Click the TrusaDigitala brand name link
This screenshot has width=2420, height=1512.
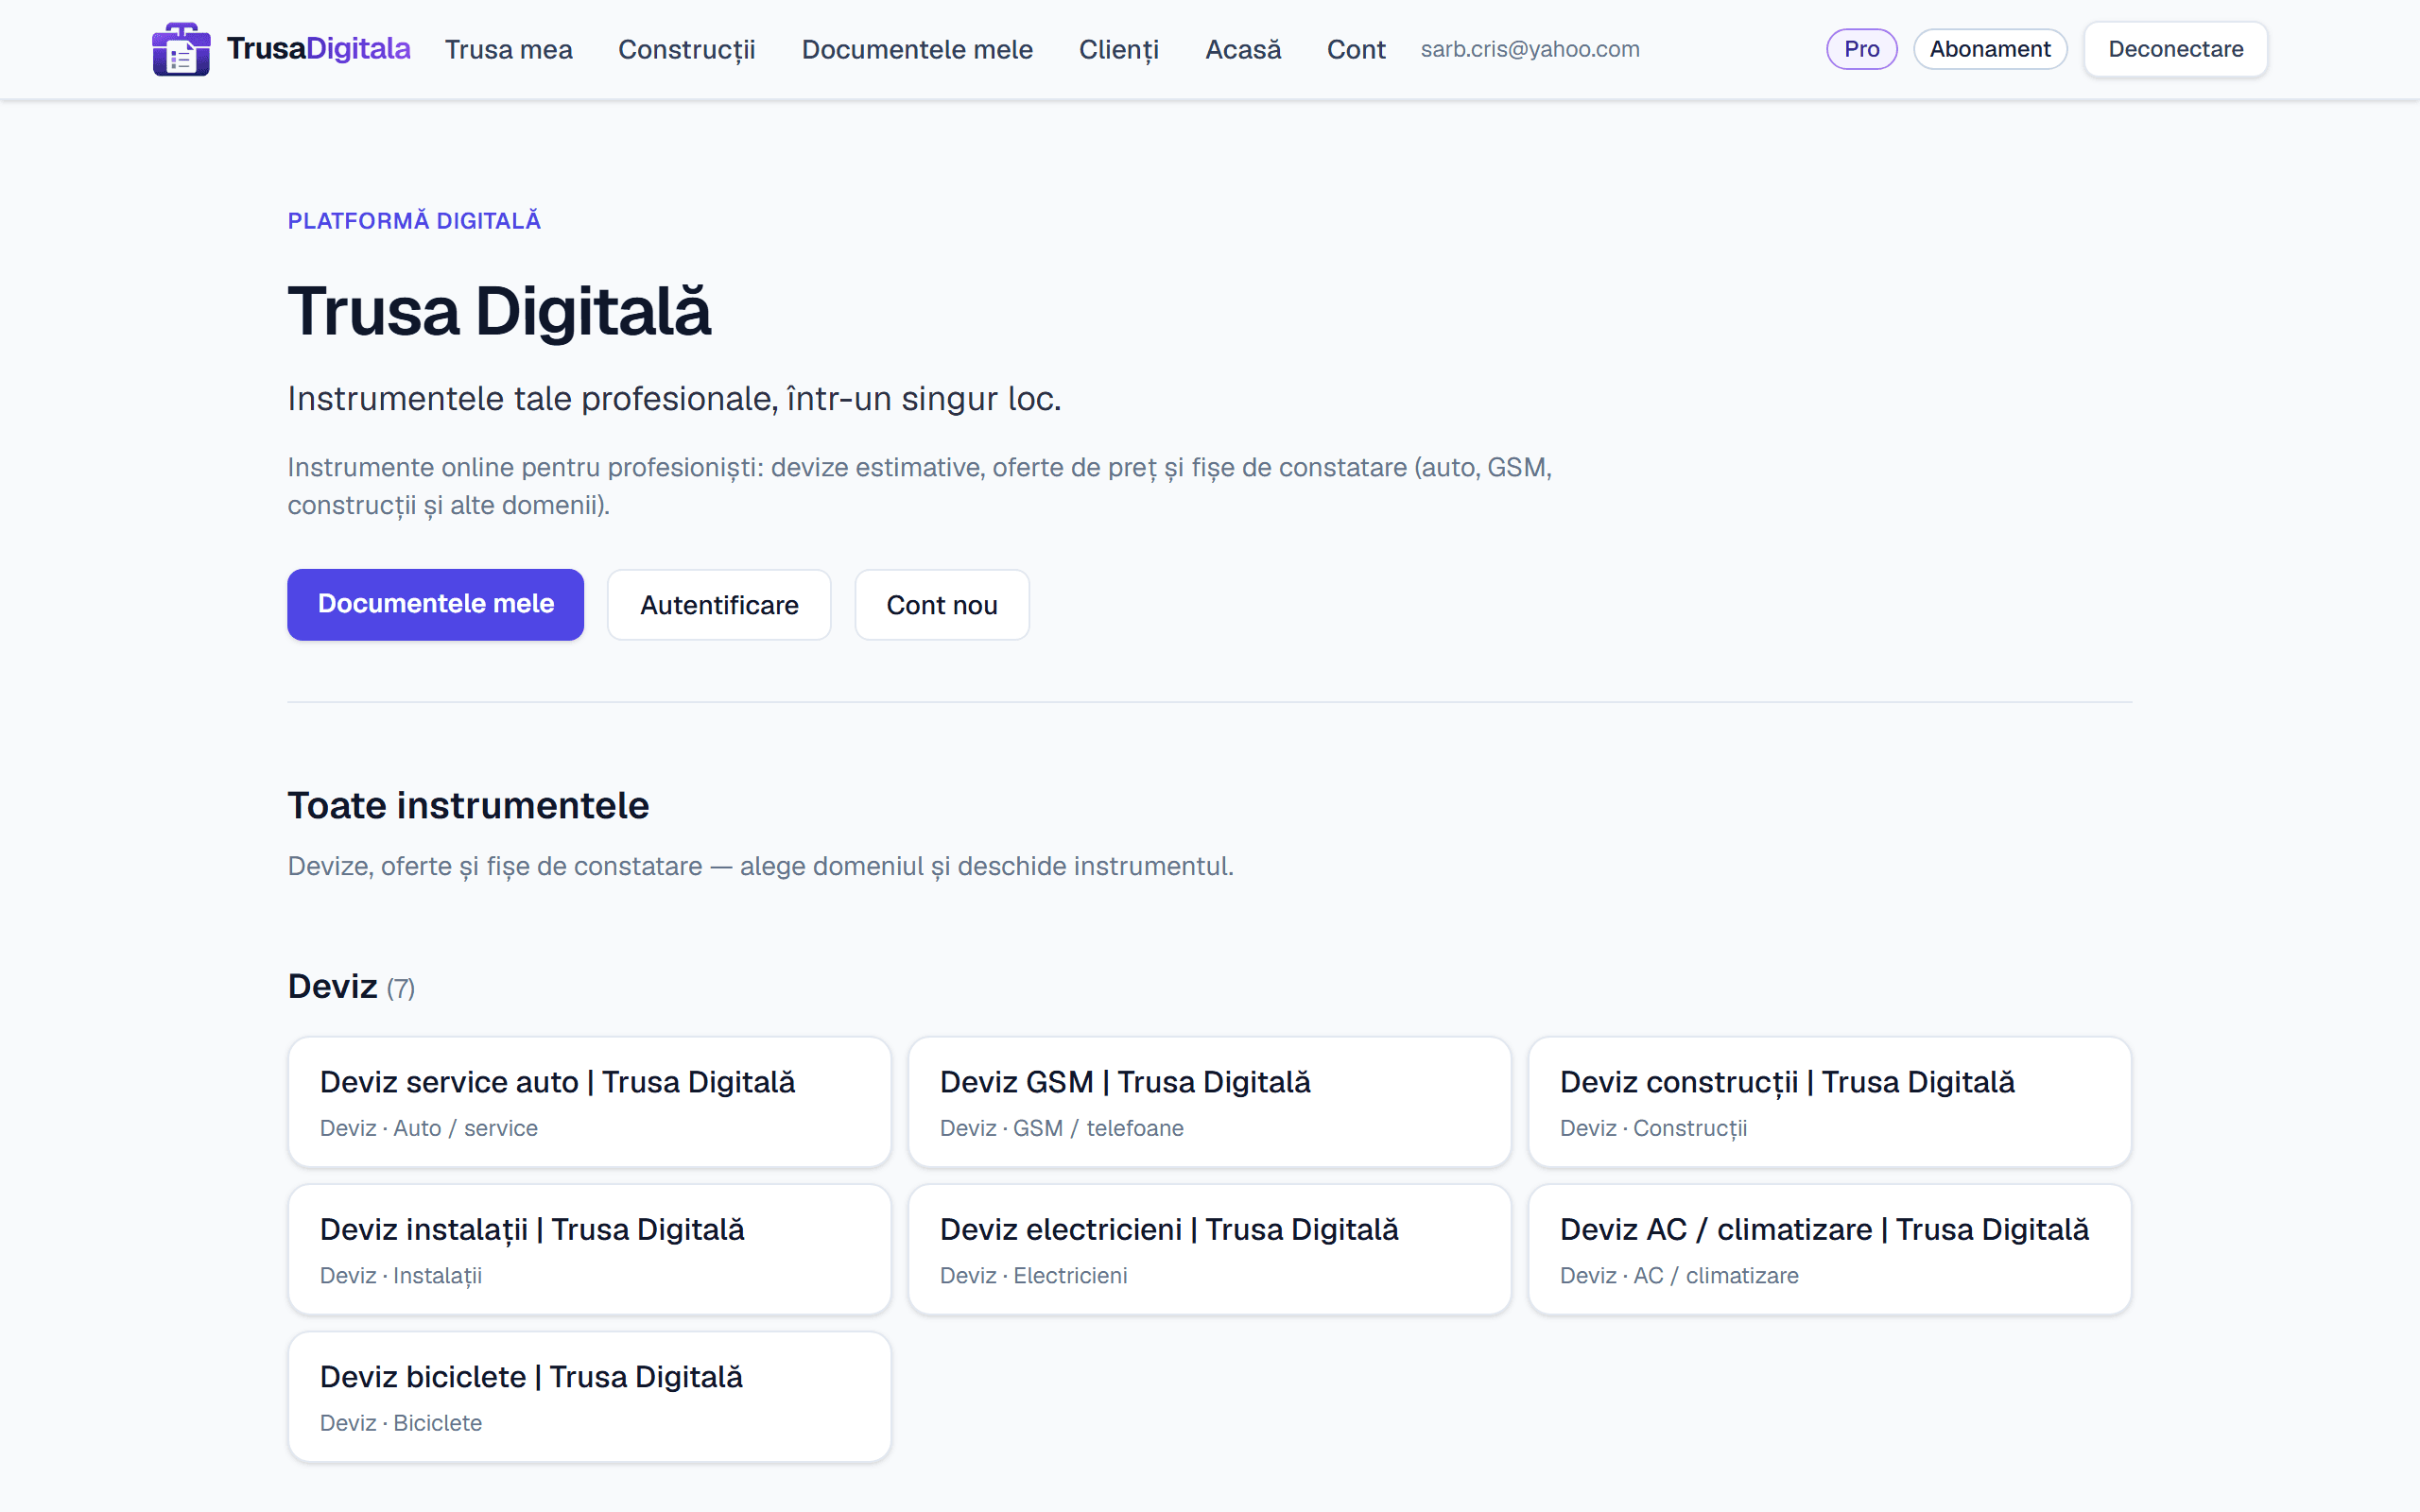(x=318, y=48)
